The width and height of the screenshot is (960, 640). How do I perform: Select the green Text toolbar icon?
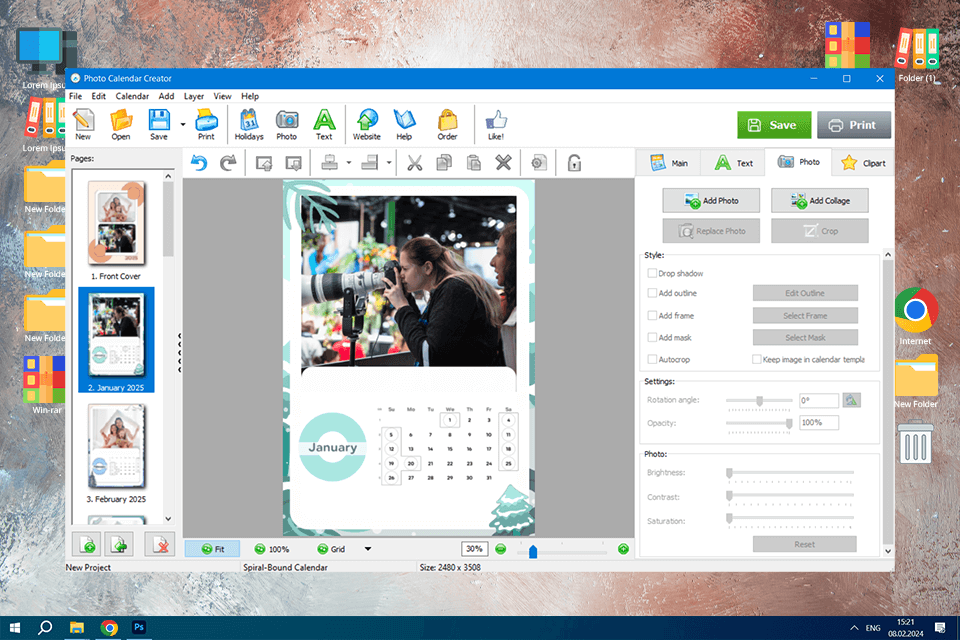coord(324,124)
